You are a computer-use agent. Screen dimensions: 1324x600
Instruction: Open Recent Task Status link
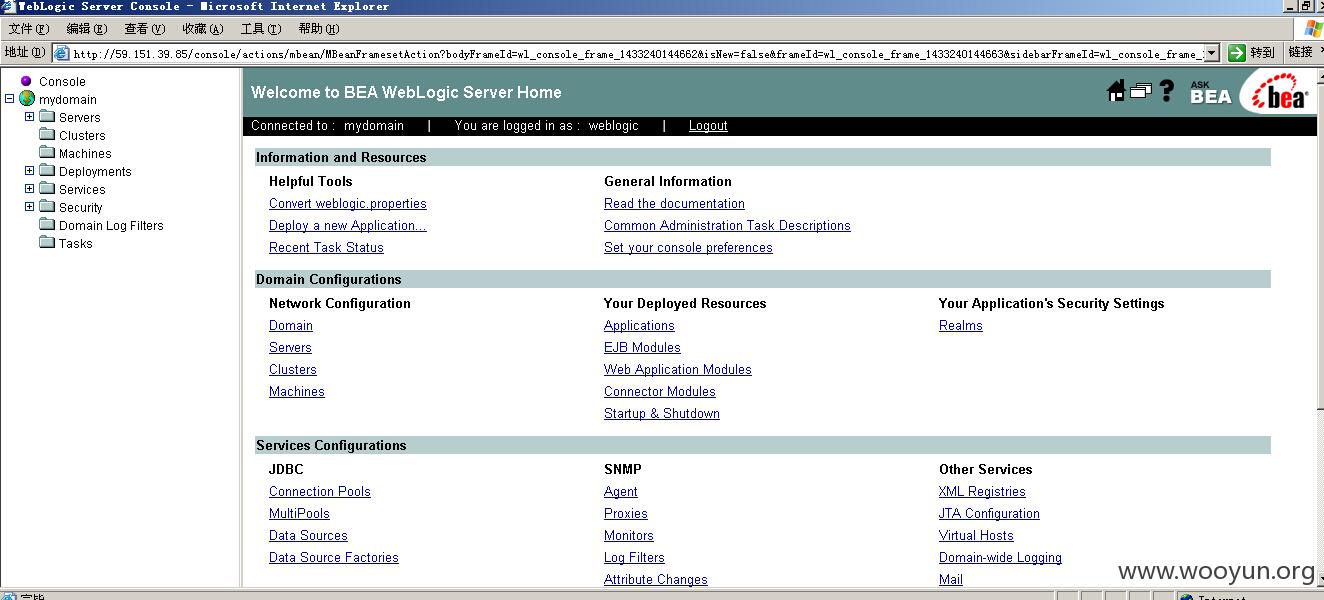tap(326, 248)
